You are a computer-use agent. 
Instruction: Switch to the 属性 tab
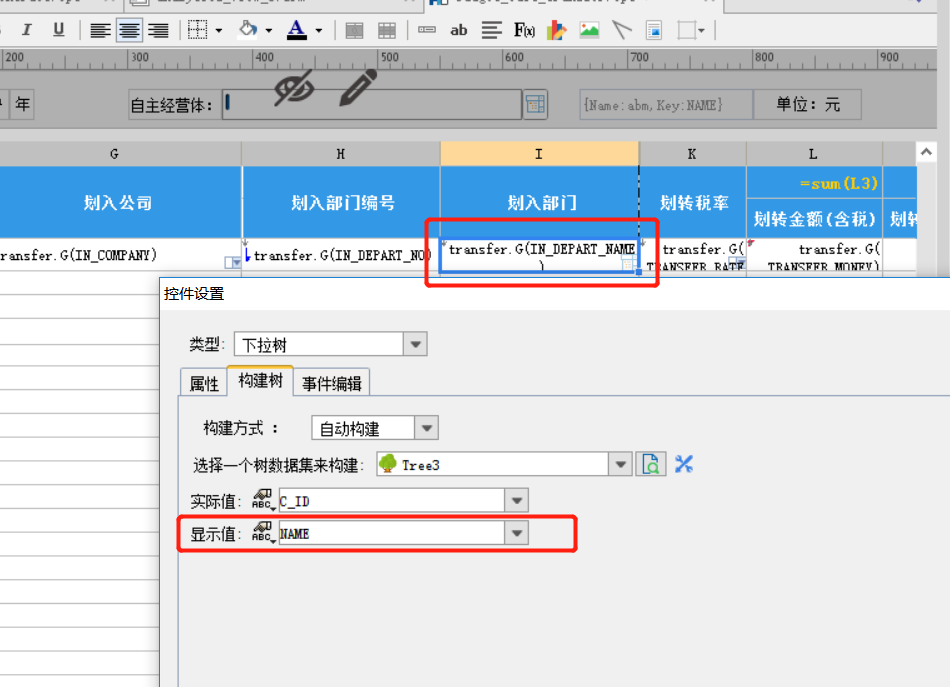click(x=204, y=383)
